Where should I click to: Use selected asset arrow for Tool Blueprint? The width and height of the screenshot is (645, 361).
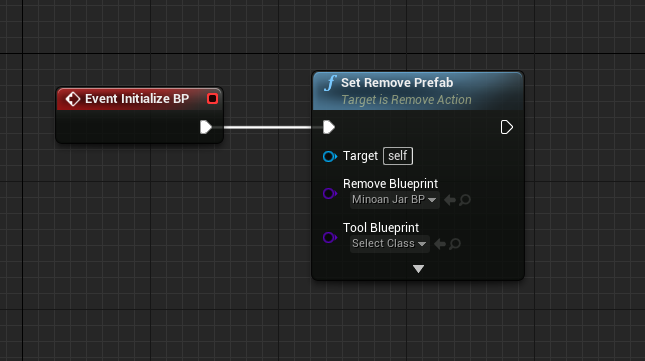440,244
